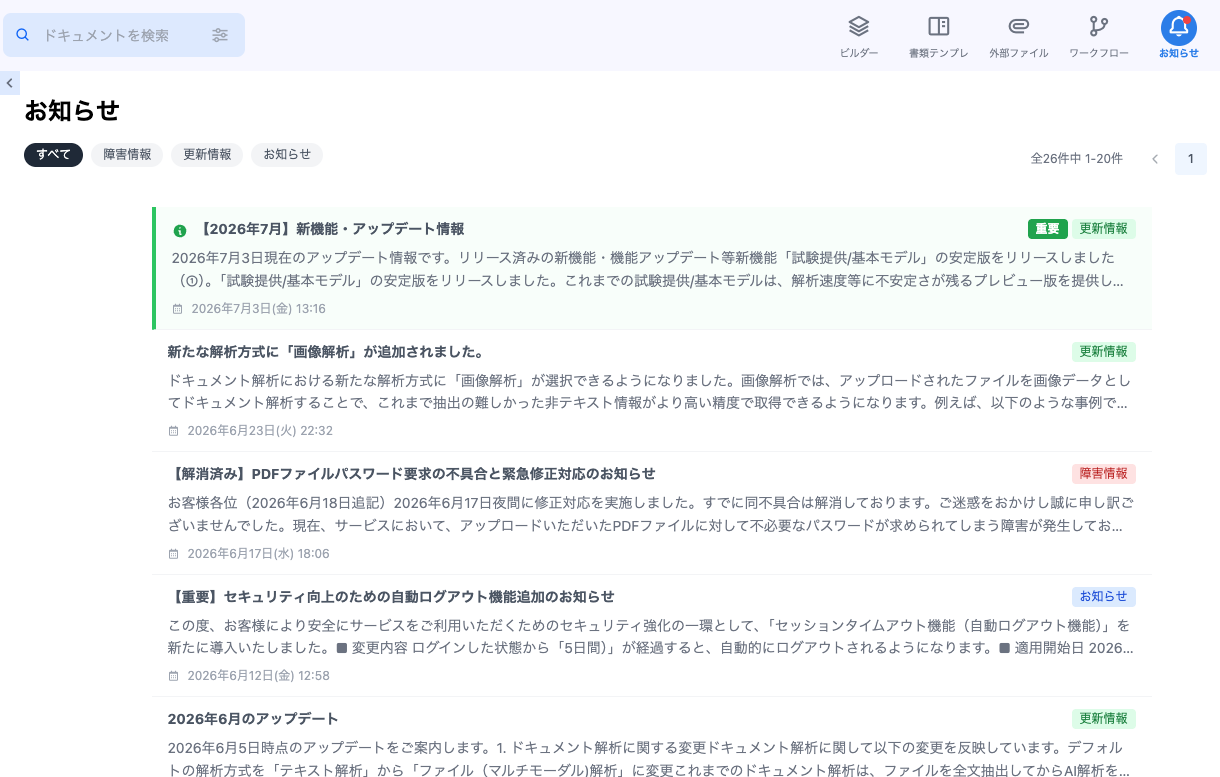Open 新たな解析方式に「画像解析」が追加されました notice
Viewport: 1220px width, 777px height.
pos(326,352)
